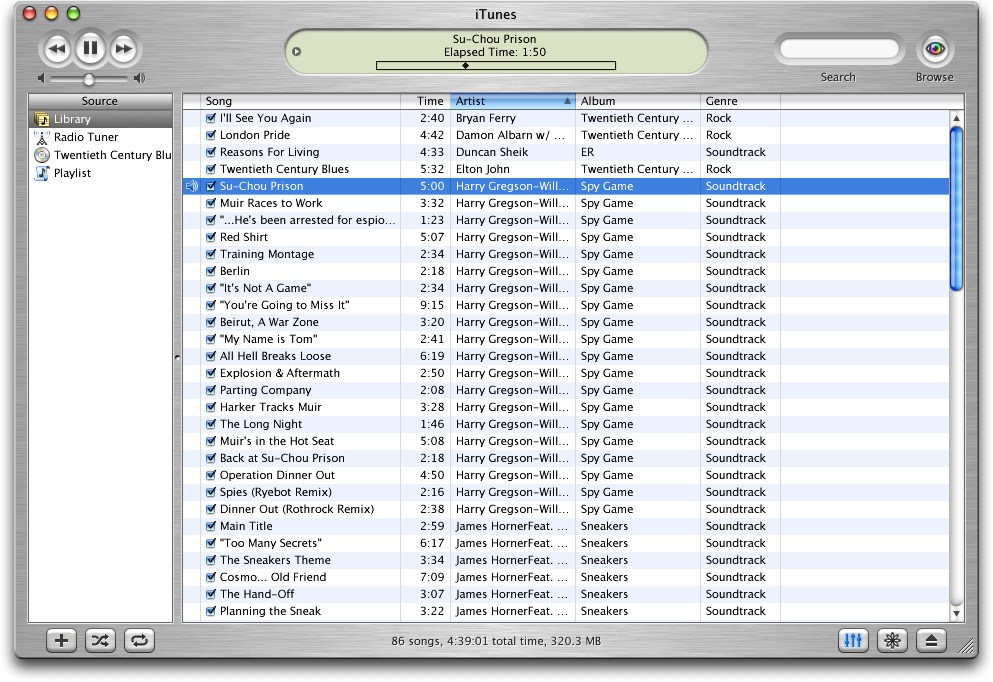Open the equalizer window button

click(x=853, y=641)
